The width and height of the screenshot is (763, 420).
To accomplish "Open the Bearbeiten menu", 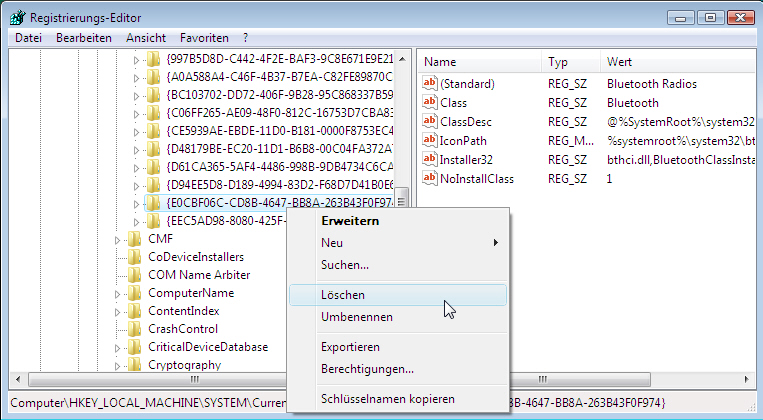I will click(84, 38).
